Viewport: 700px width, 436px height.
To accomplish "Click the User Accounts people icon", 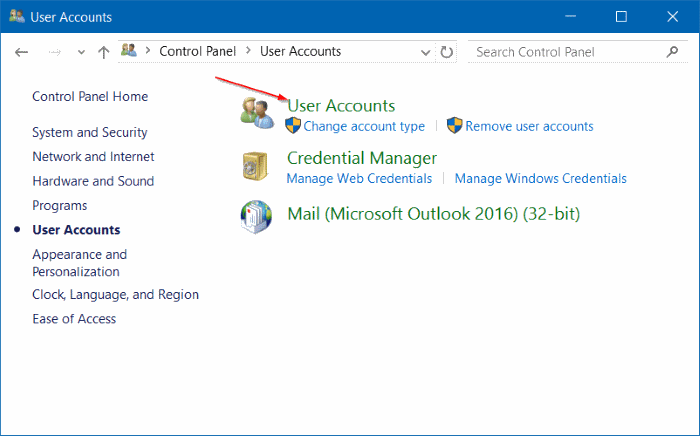I will point(257,113).
